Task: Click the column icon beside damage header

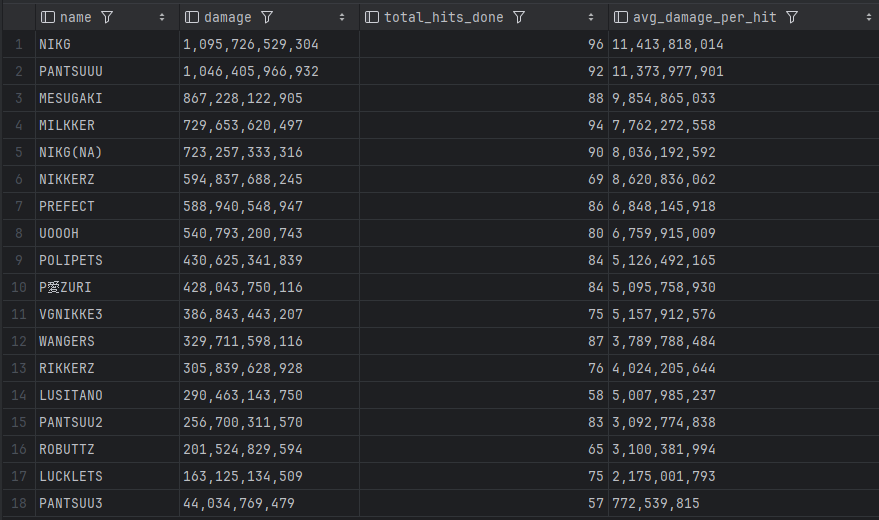Action: click(x=192, y=17)
